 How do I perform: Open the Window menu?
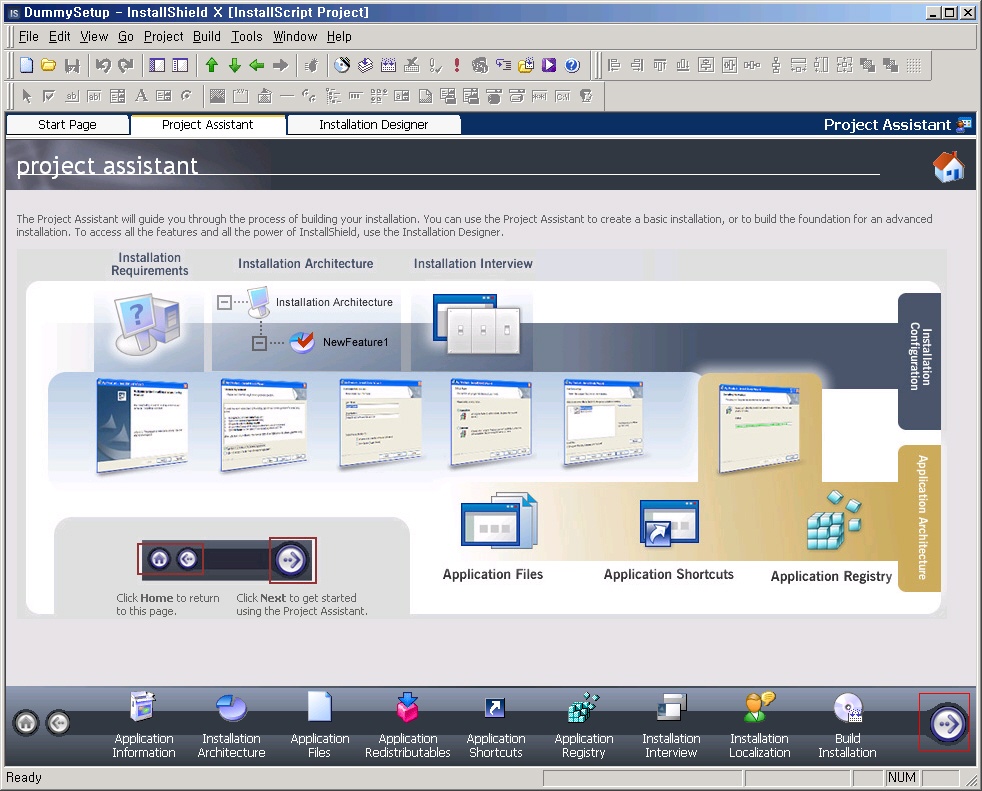(x=295, y=36)
